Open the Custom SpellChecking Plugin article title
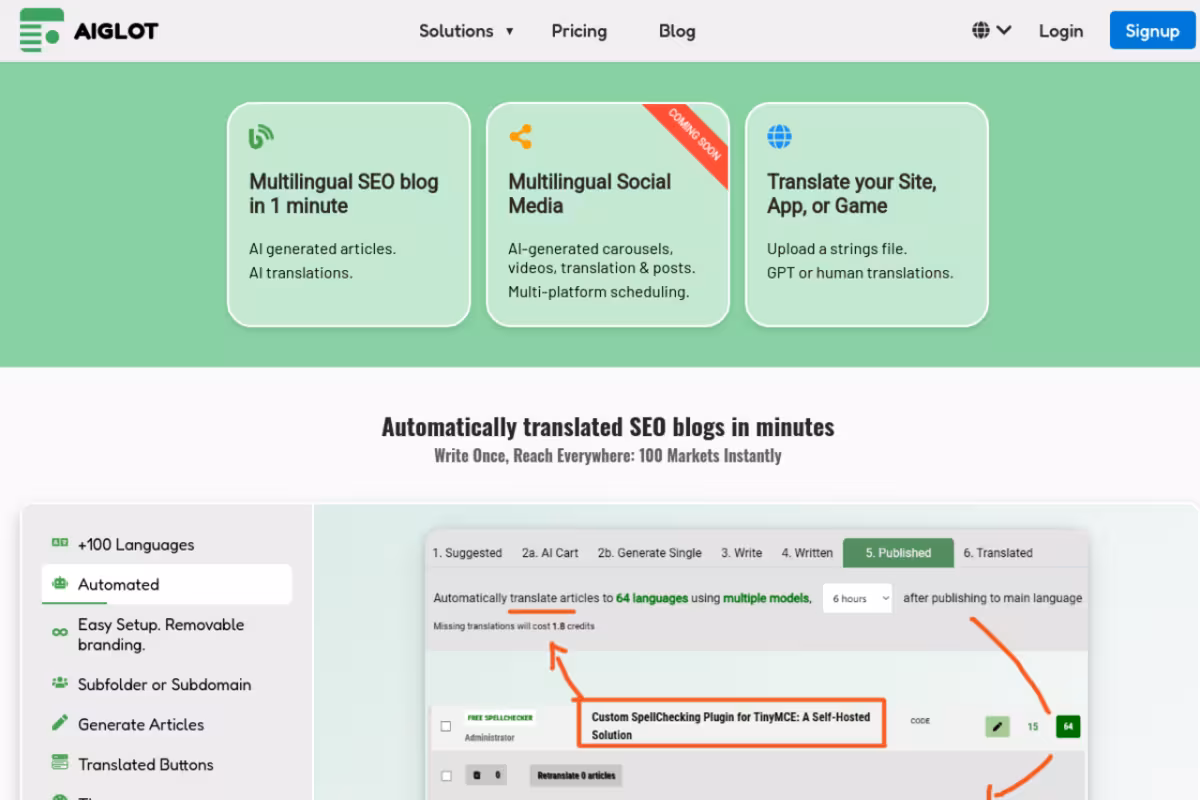Screen dimensions: 1200x800 tap(731, 725)
